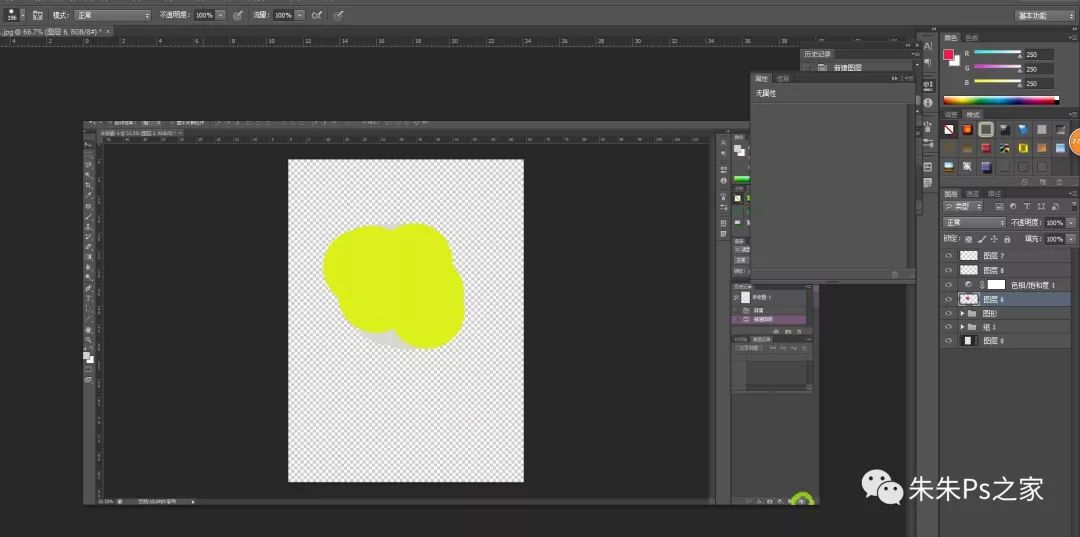Expand the 组 1 layer group
Image resolution: width=1080 pixels, height=537 pixels.
(x=963, y=327)
